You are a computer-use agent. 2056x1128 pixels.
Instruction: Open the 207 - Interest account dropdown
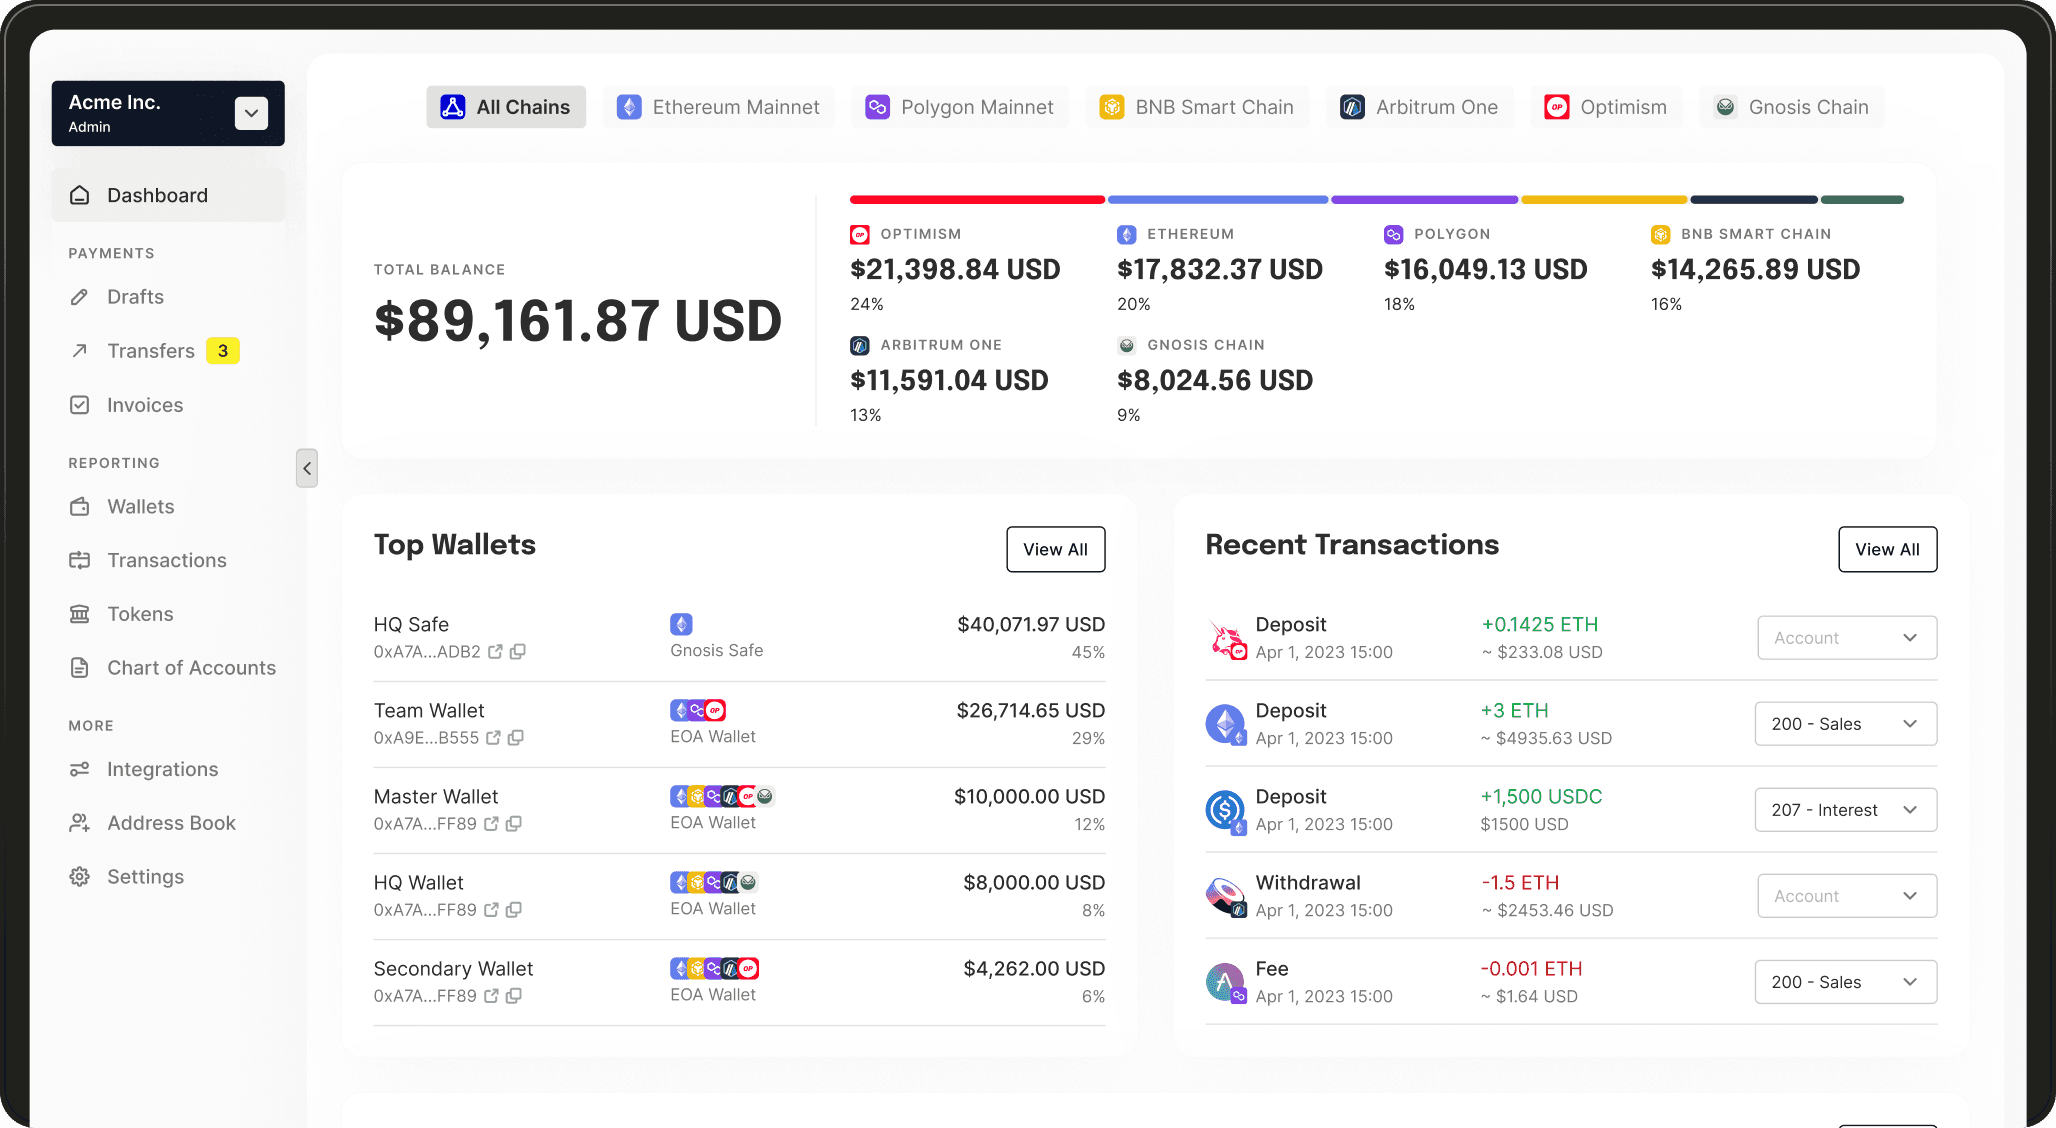point(1845,810)
